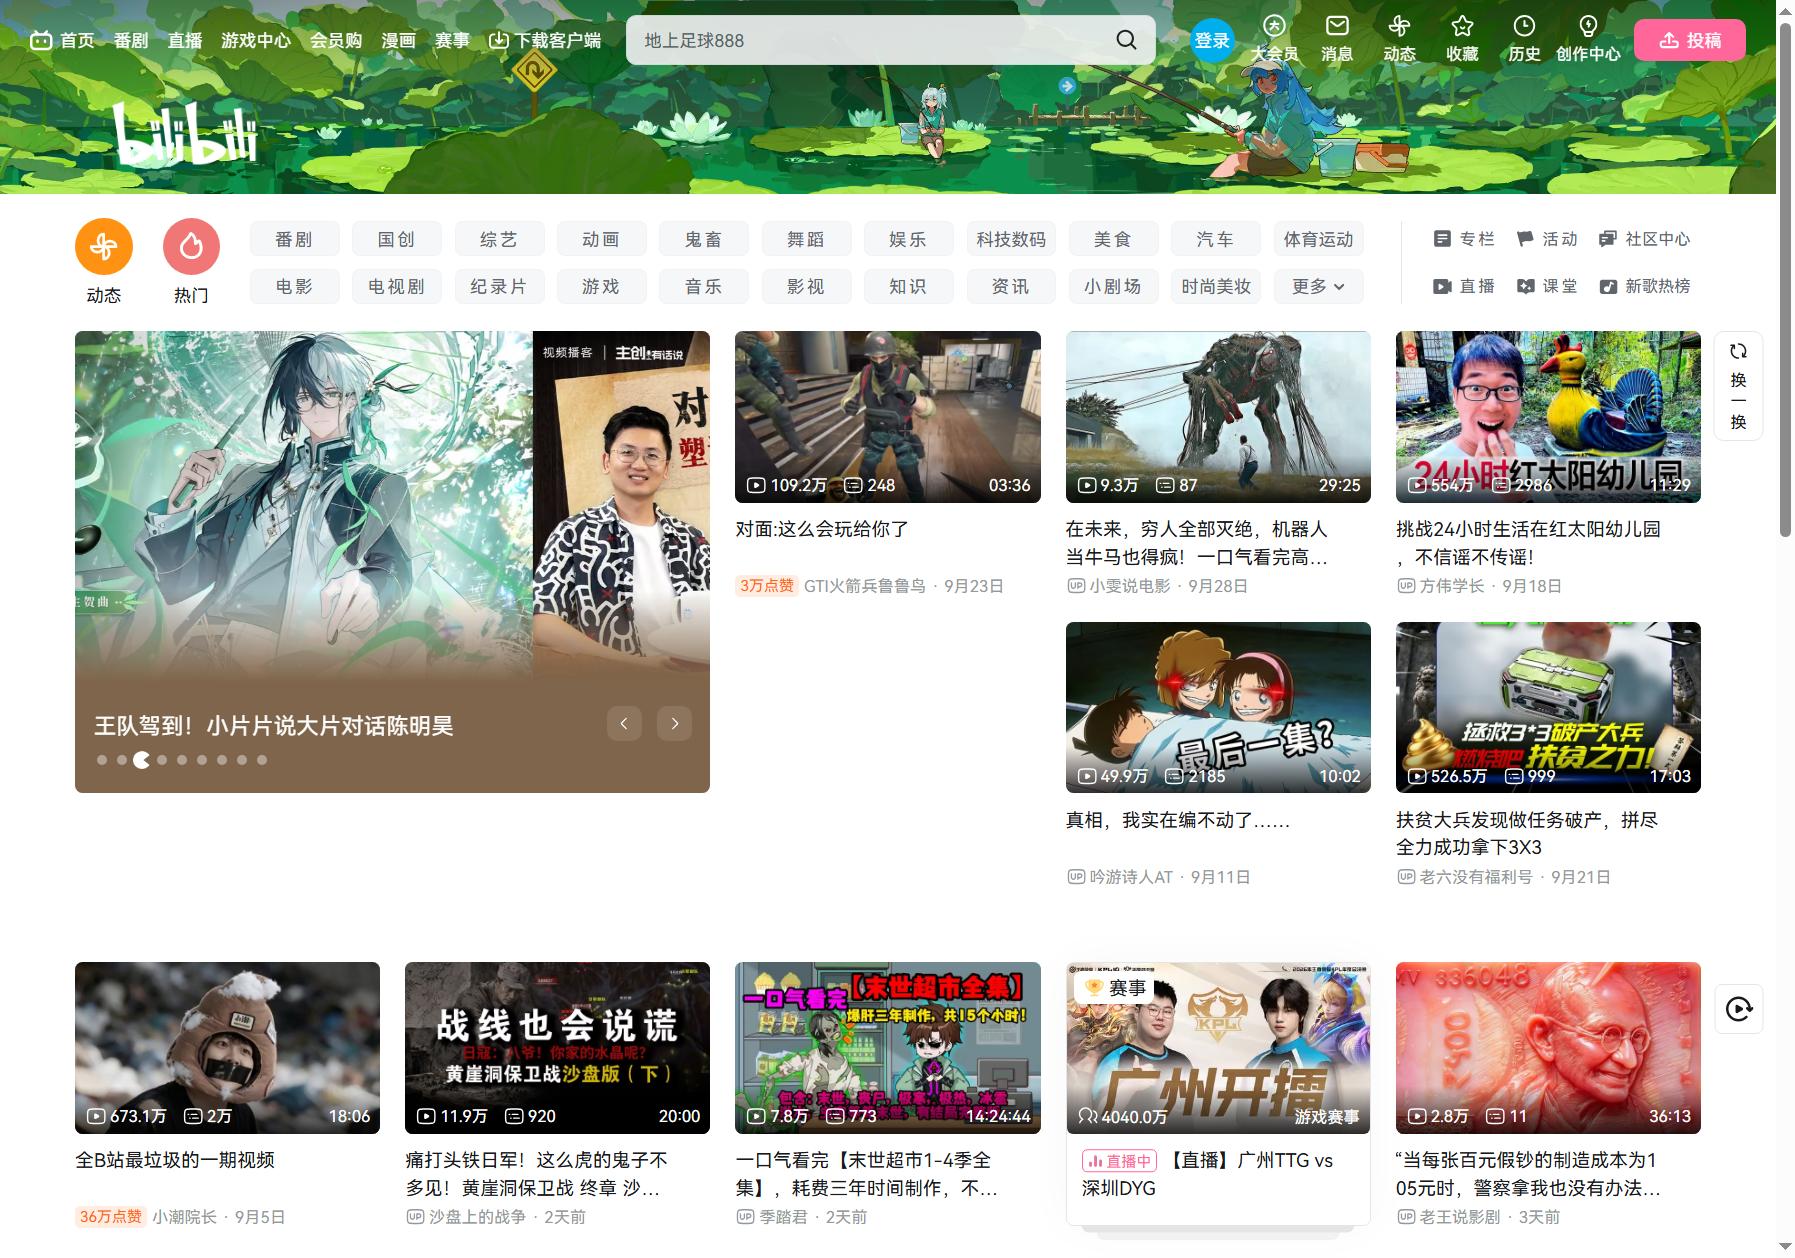Viewport: 1795px width, 1258px height.
Task: Go to previous carousel slide
Action: pyautogui.click(x=624, y=723)
